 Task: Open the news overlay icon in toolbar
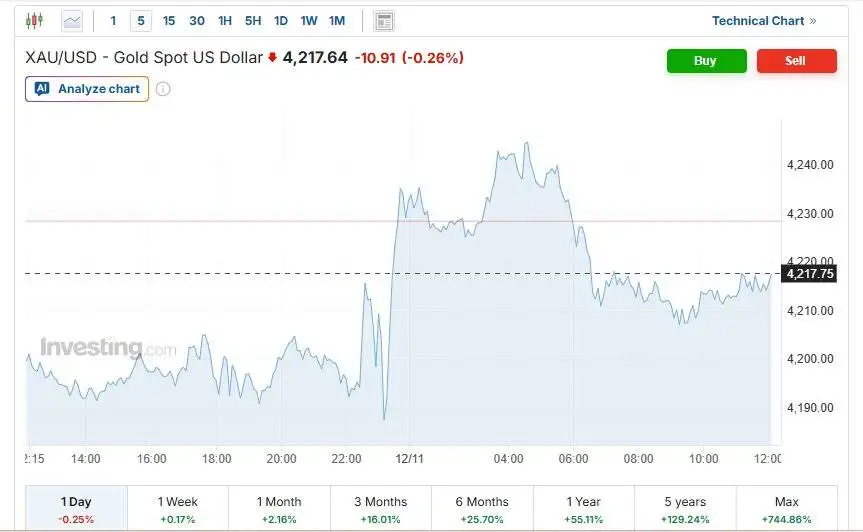384,21
